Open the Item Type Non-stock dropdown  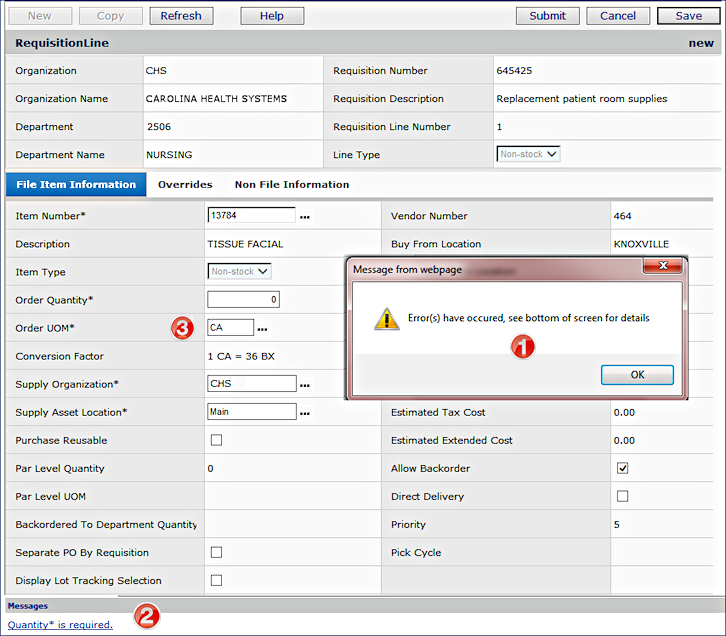[240, 271]
